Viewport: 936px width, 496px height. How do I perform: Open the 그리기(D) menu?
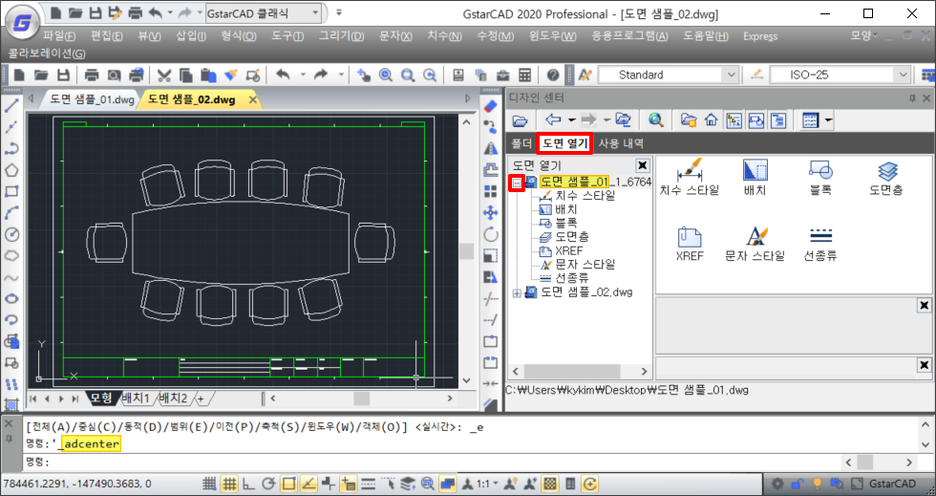(x=341, y=36)
